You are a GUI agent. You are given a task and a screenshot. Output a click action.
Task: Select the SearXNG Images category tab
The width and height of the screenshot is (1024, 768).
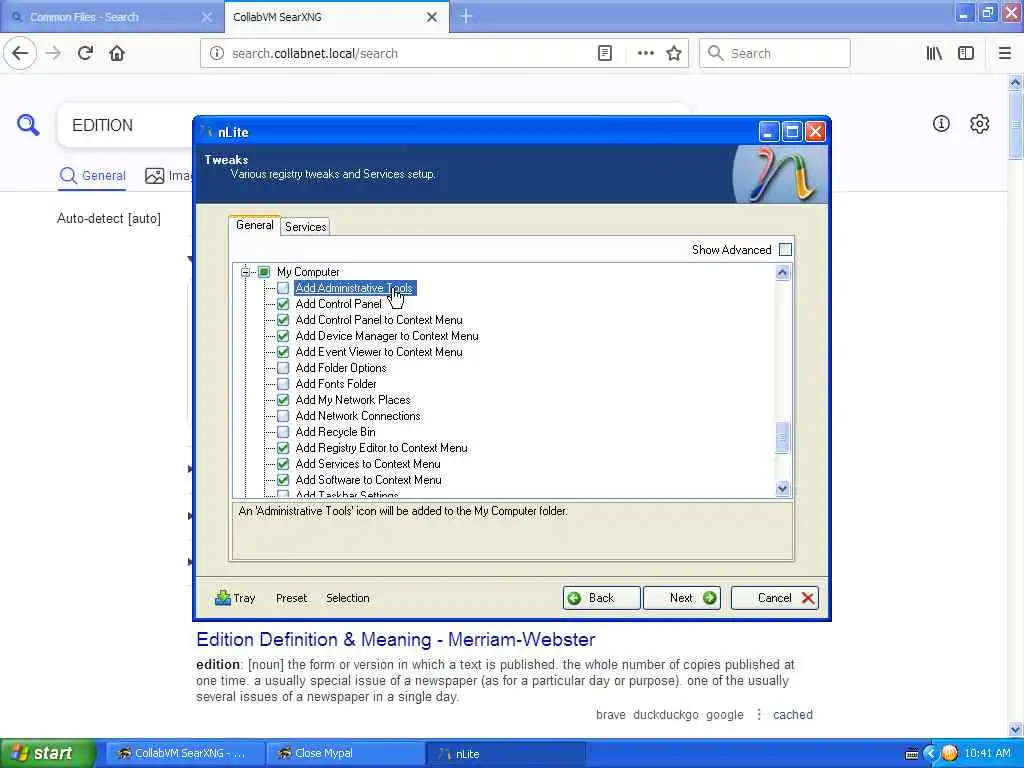point(167,176)
